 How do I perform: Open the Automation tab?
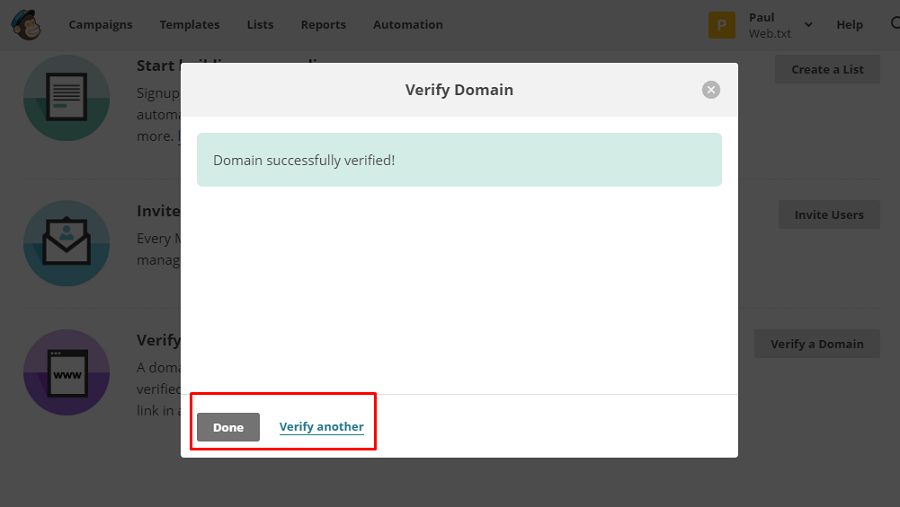[x=408, y=25]
